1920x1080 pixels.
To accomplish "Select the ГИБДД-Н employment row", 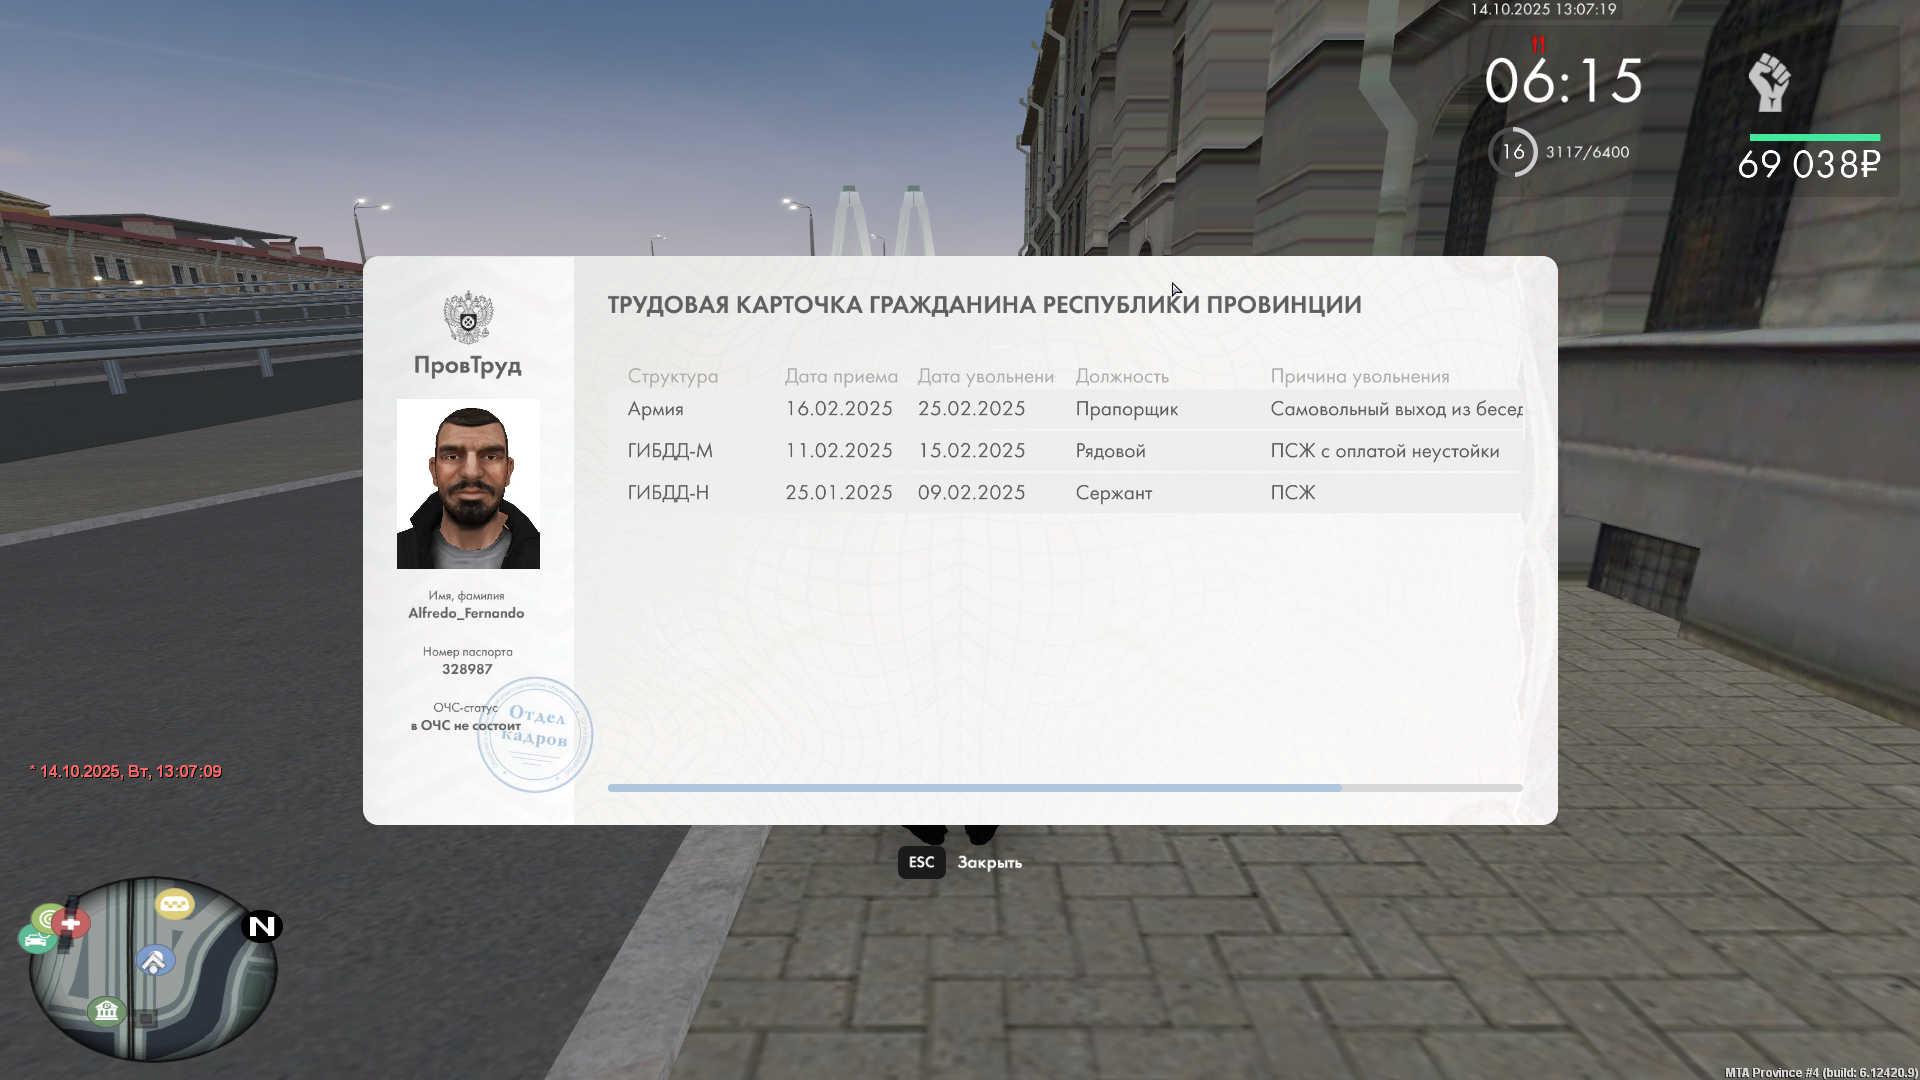I will pyautogui.click(x=1065, y=493).
